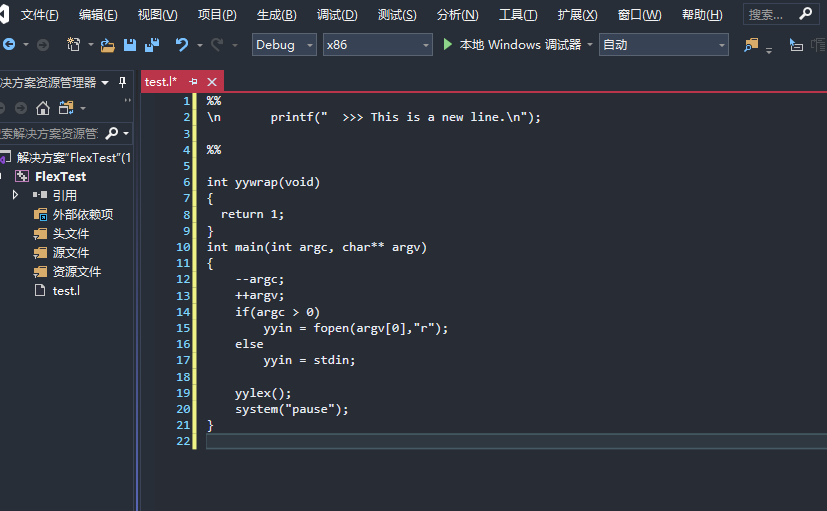Open the Debug configuration dropdown
827x511 pixels.
[284, 45]
